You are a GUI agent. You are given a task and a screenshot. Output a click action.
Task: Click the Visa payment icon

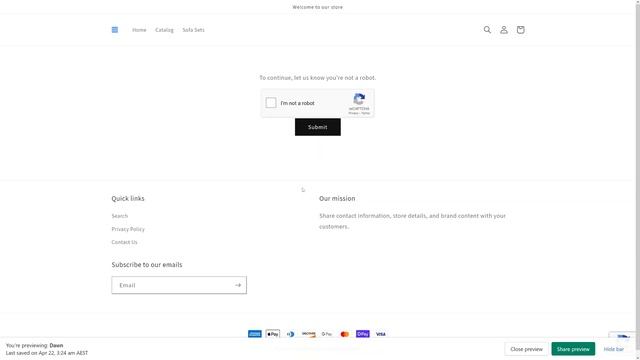pos(380,334)
